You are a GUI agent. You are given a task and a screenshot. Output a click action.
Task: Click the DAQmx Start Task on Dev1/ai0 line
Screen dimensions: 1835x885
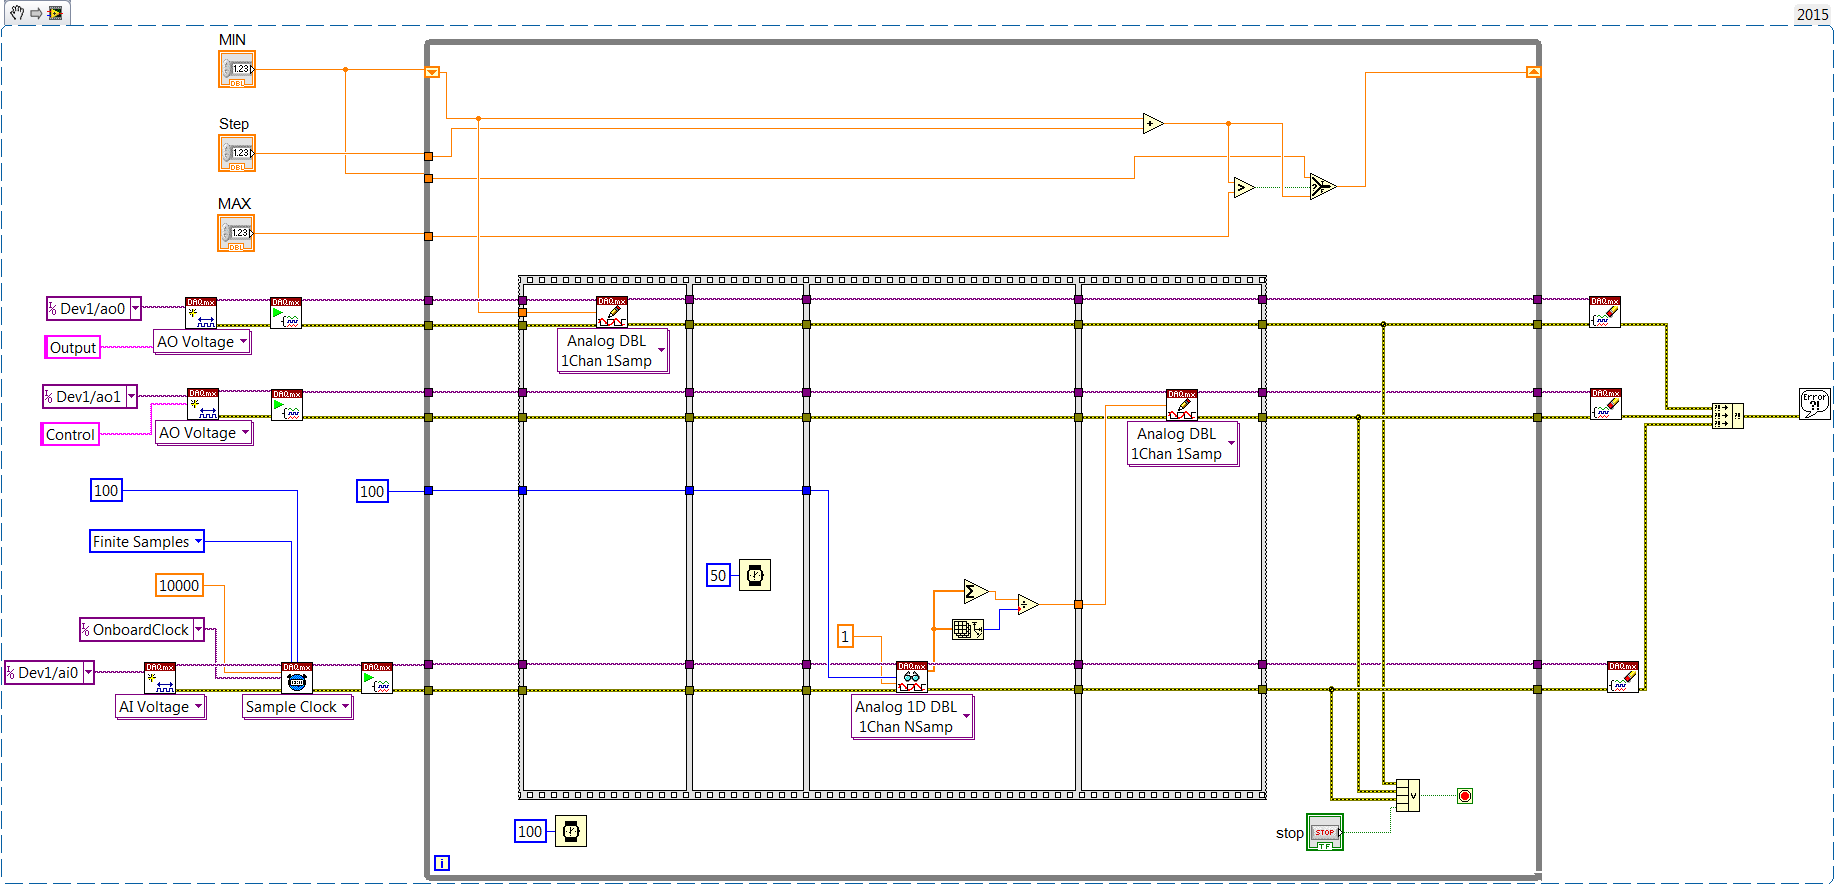(x=377, y=678)
